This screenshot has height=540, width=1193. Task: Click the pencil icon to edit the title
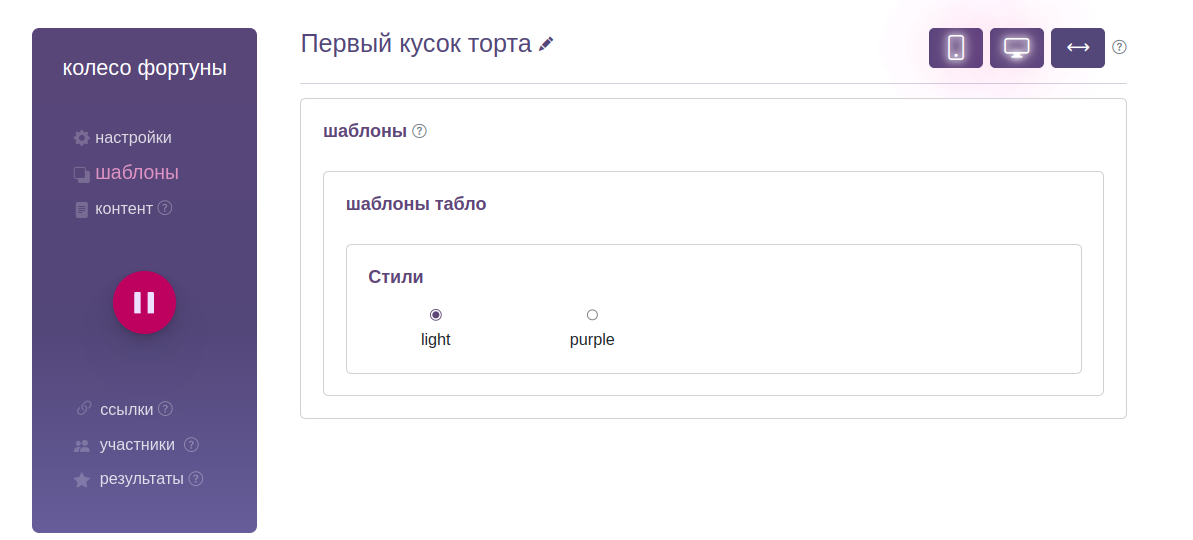point(546,44)
